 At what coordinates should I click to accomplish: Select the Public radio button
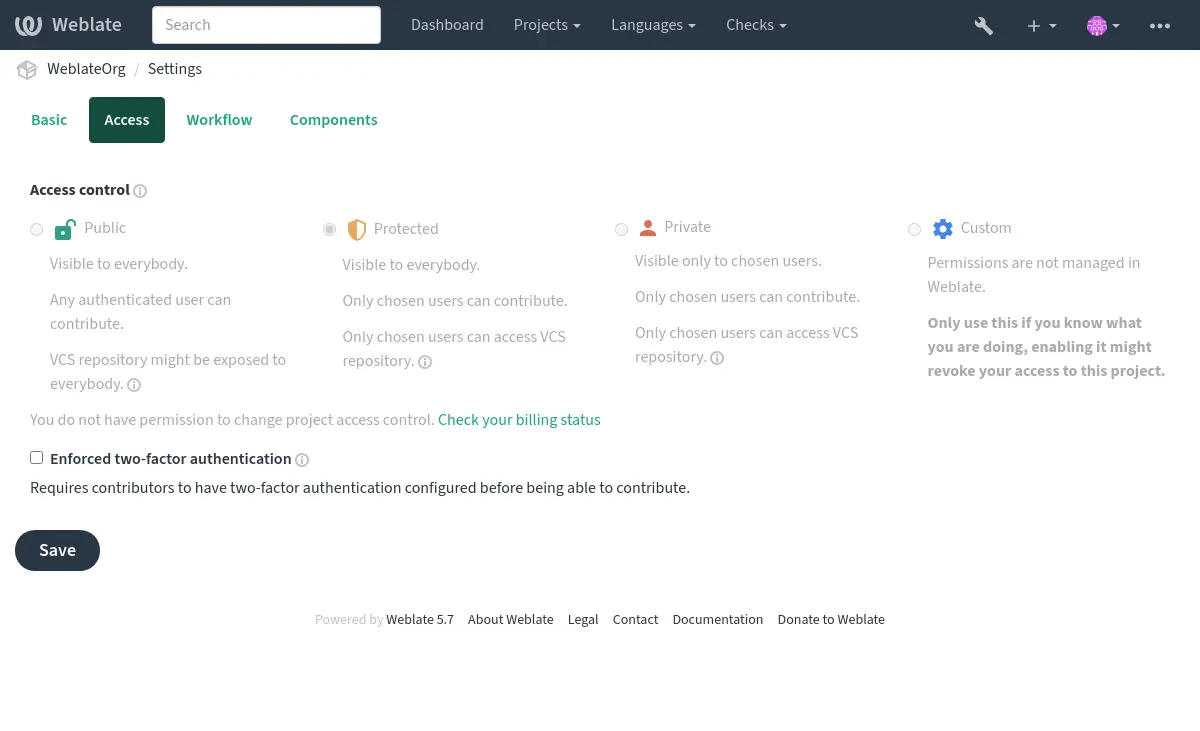37,230
